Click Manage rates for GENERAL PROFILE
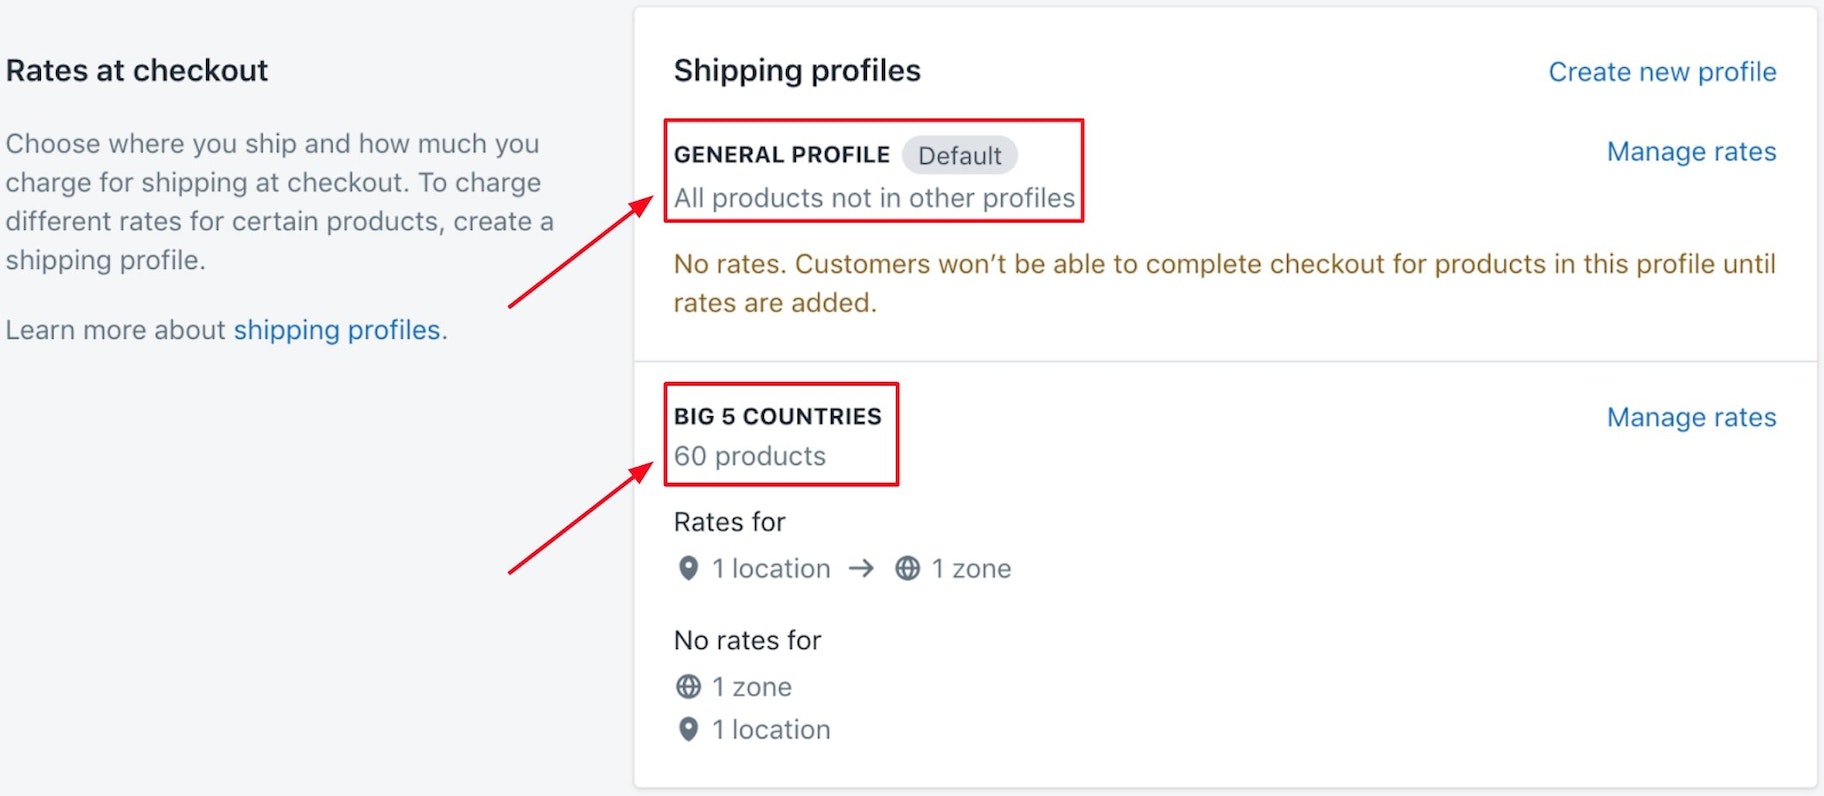Screen dimensions: 1824x796 click(x=1691, y=151)
